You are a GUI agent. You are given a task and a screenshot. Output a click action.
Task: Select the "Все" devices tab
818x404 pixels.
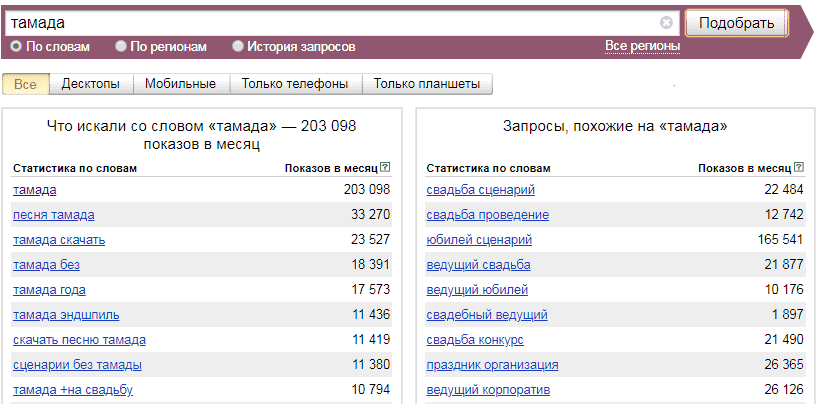[26, 84]
